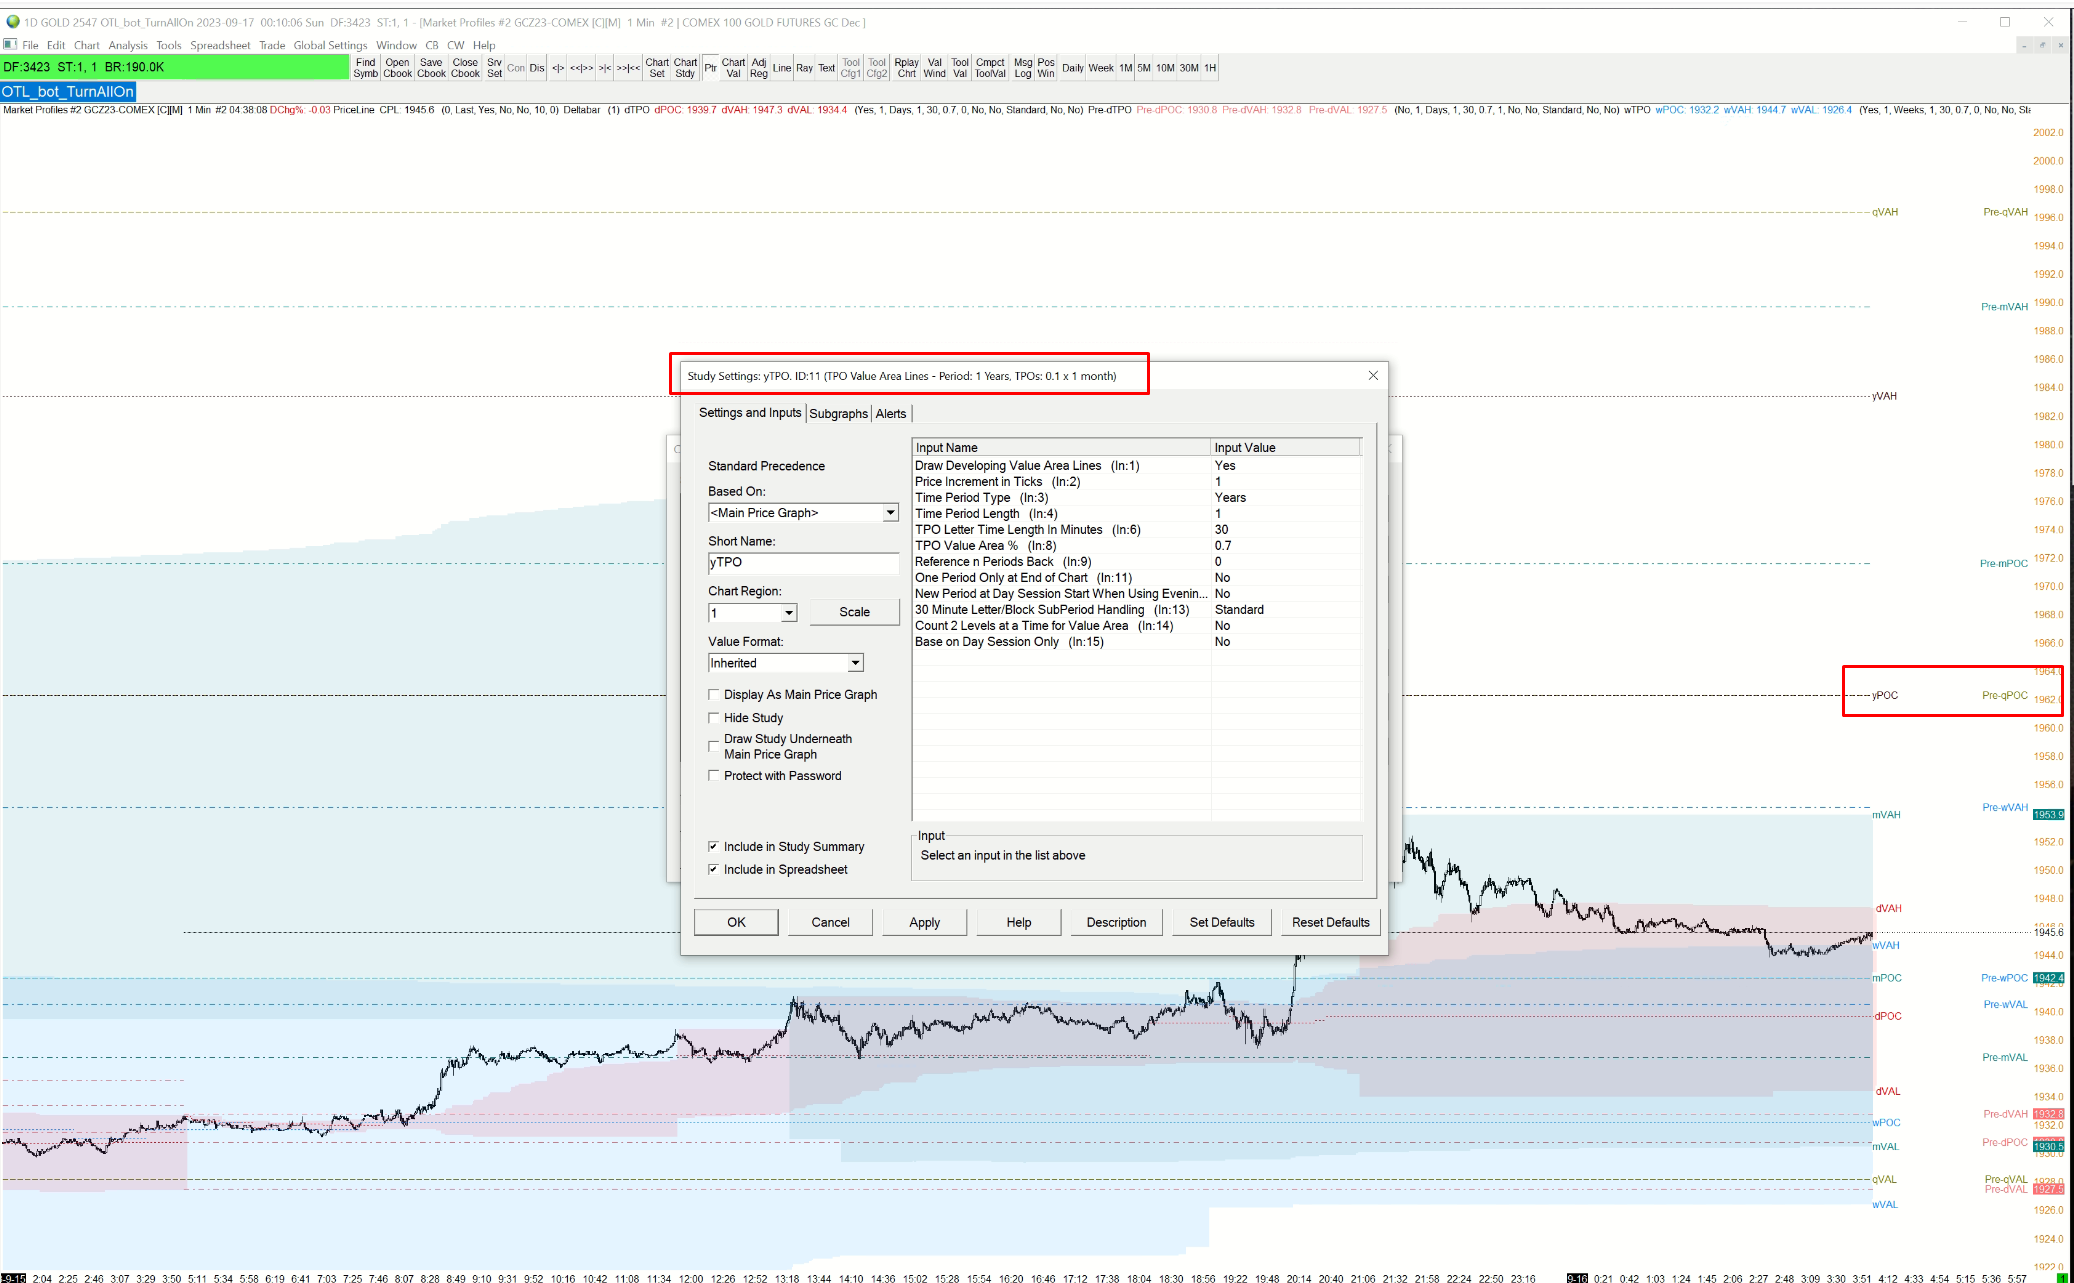The image size is (2074, 1283).
Task: Check Display As Main Price Graph
Action: coord(714,695)
